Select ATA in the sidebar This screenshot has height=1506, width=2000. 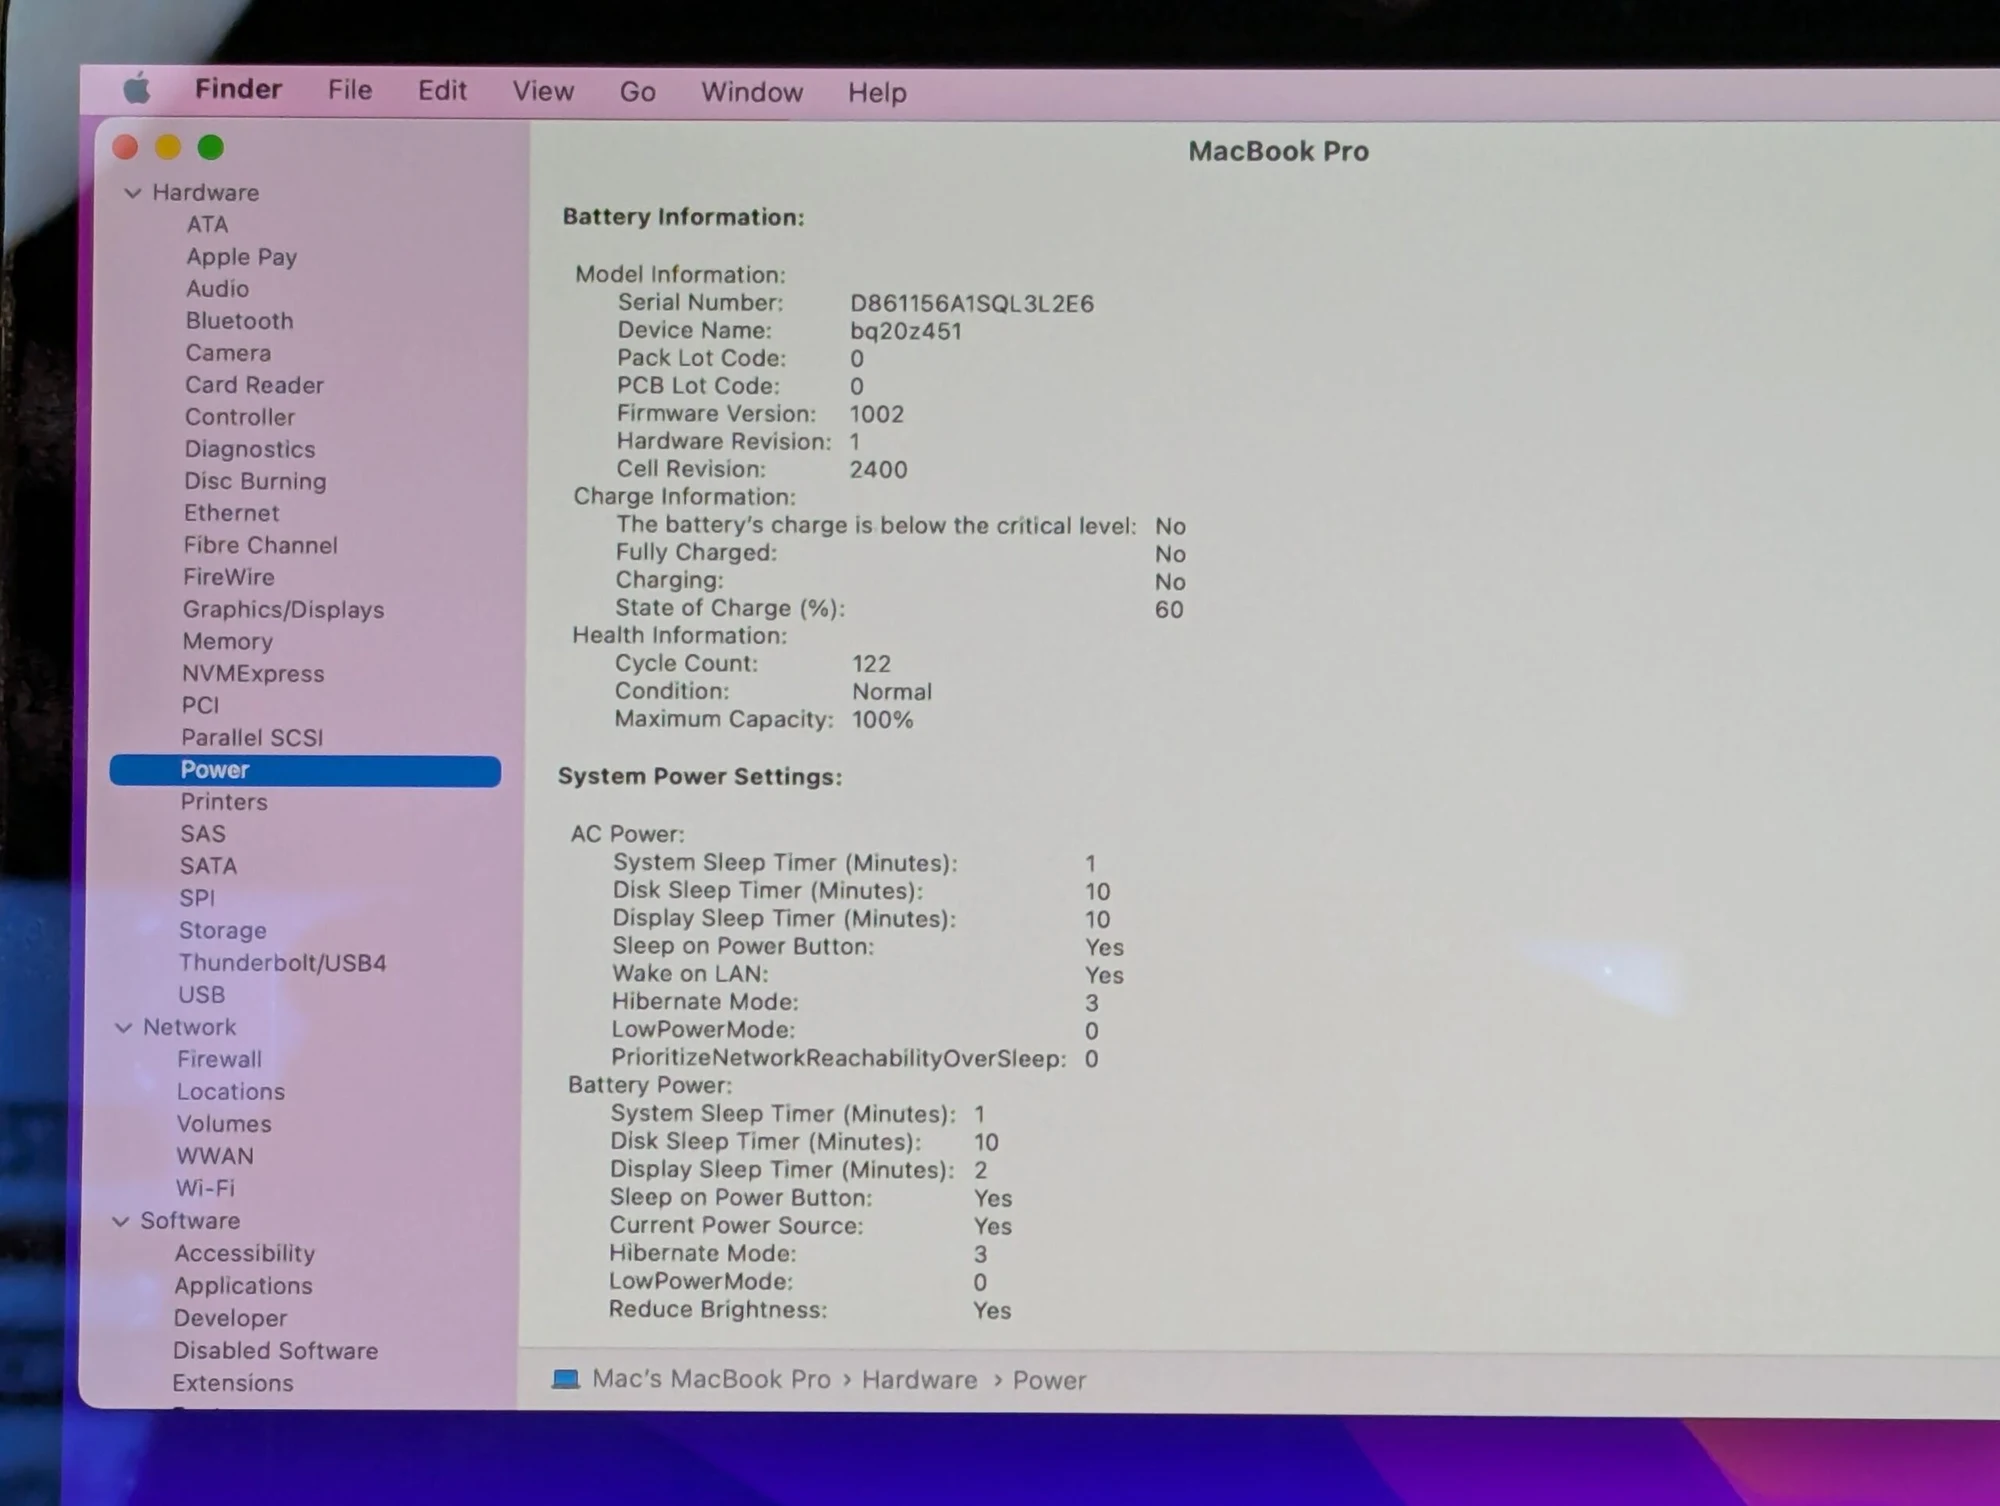[207, 224]
